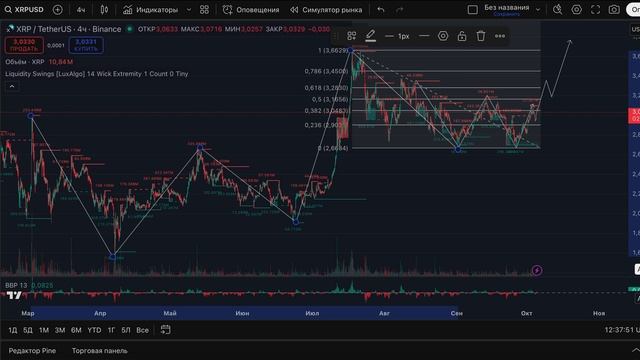Set range to 5Д
Image resolution: width=640 pixels, height=360 pixels.
(28, 330)
